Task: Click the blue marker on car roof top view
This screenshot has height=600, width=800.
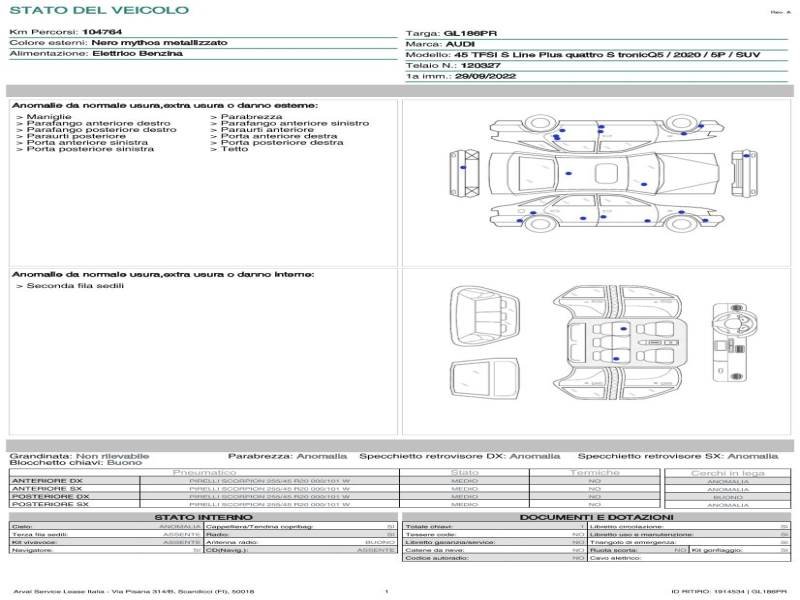Action: pos(568,174)
